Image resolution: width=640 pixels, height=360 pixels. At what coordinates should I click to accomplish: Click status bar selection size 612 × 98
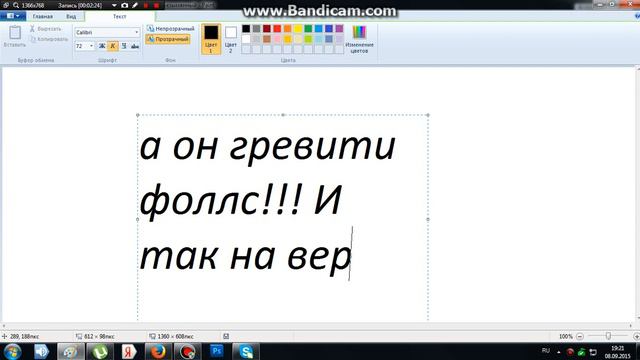[95, 336]
